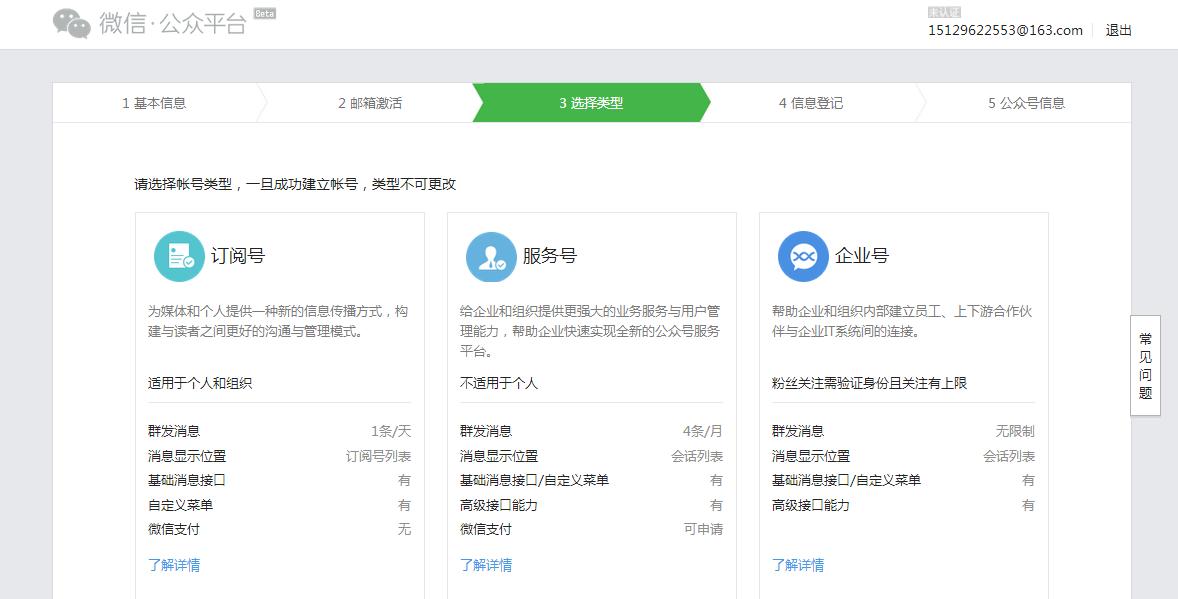The image size is (1178, 599).
Task: Select the 订阅号 account type card
Action: (279, 400)
